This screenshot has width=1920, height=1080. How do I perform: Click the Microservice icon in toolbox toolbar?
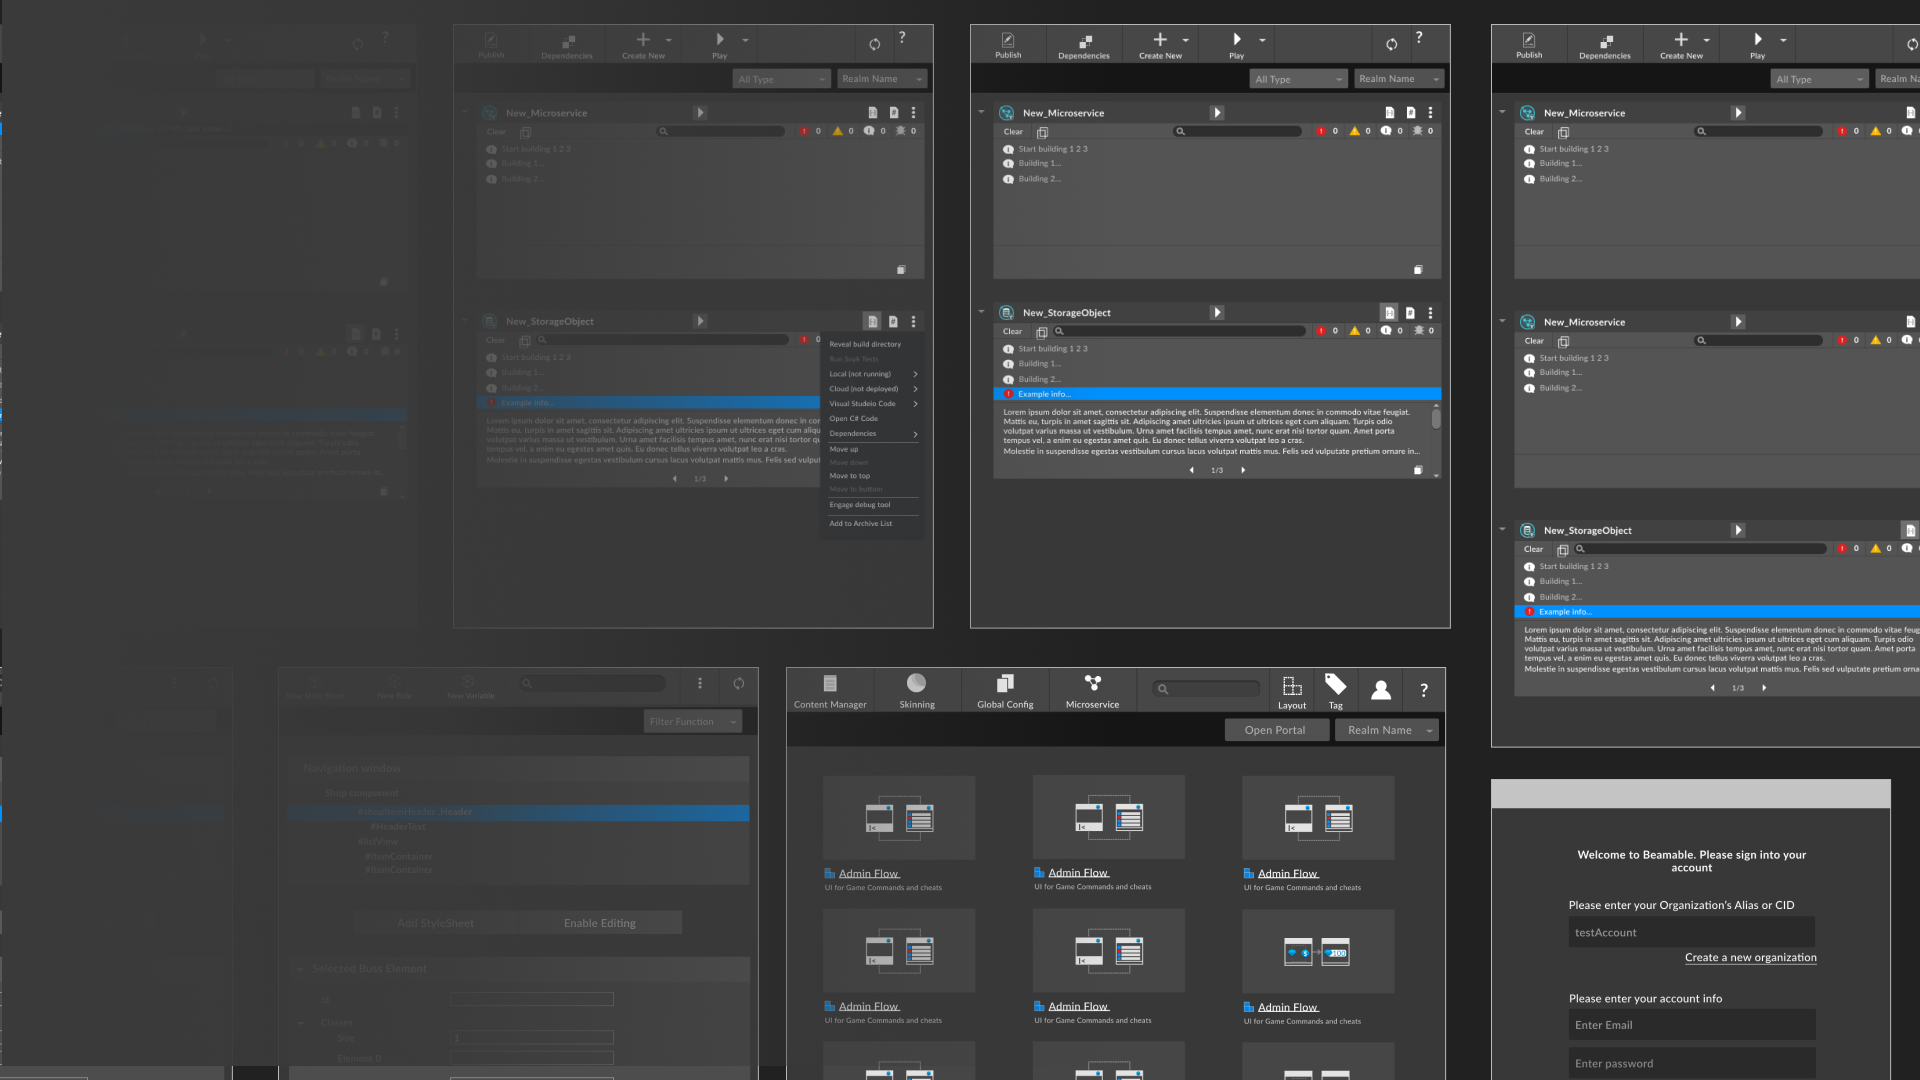tap(1092, 690)
